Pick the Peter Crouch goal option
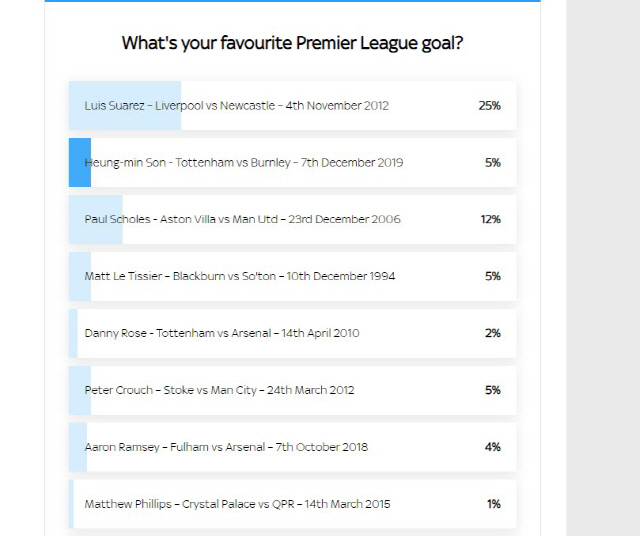Viewport: 640px width, 536px height. pyautogui.click(x=292, y=390)
